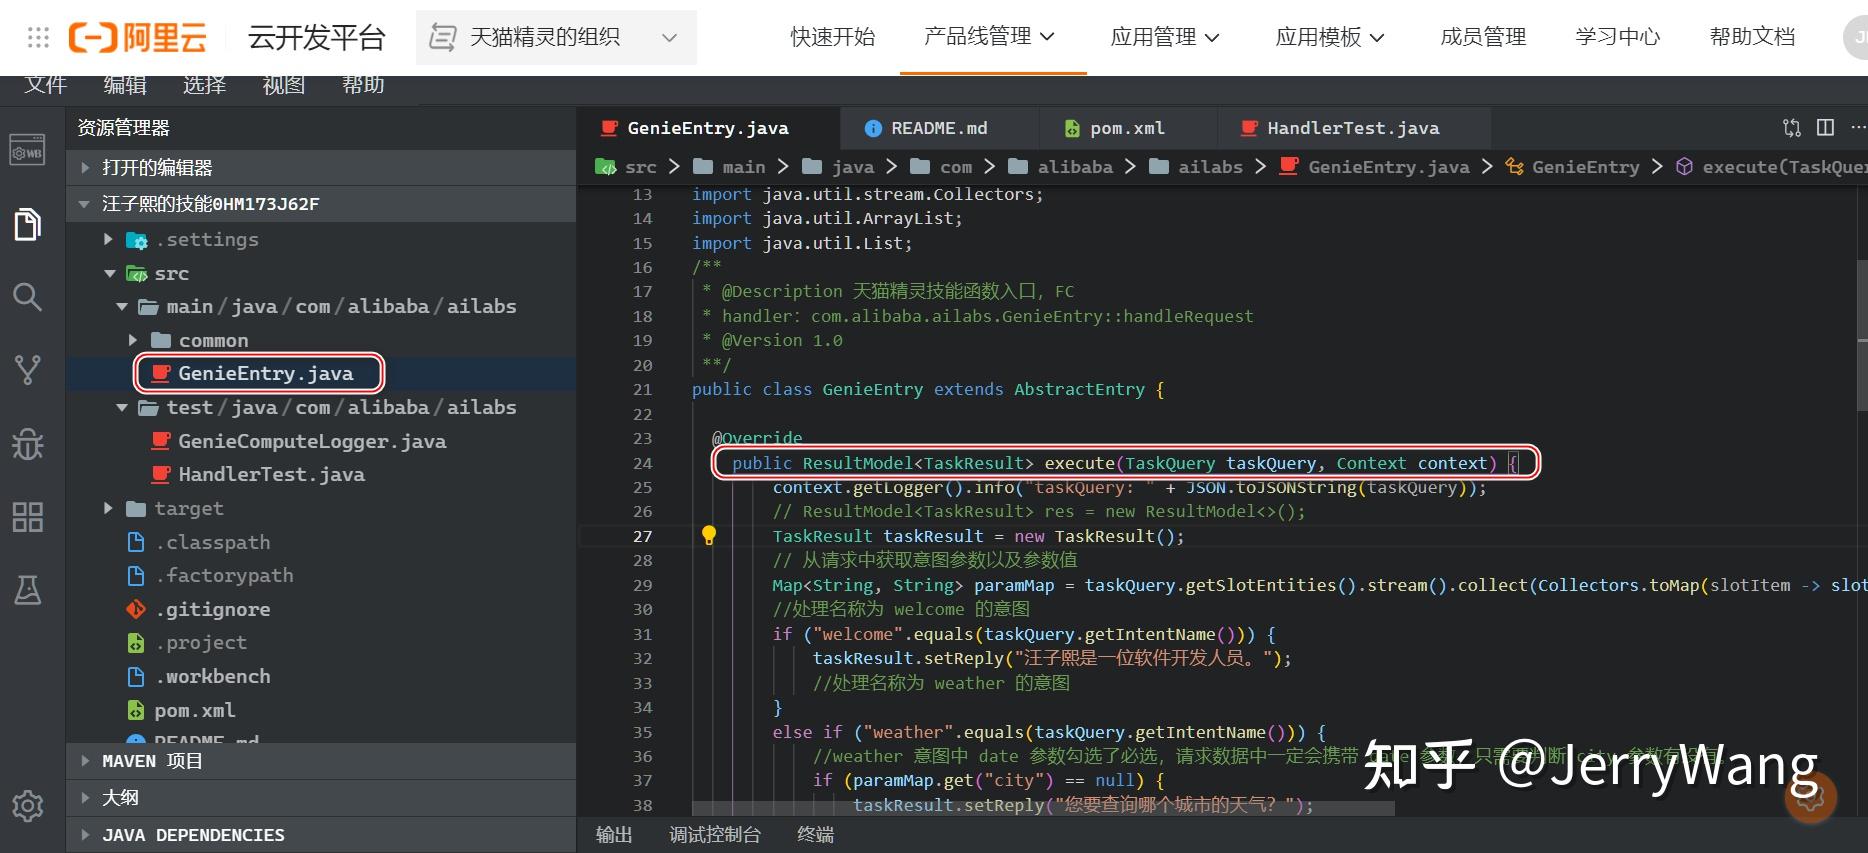1868x853 pixels.
Task: Switch to the README.md tab
Action: 938,128
